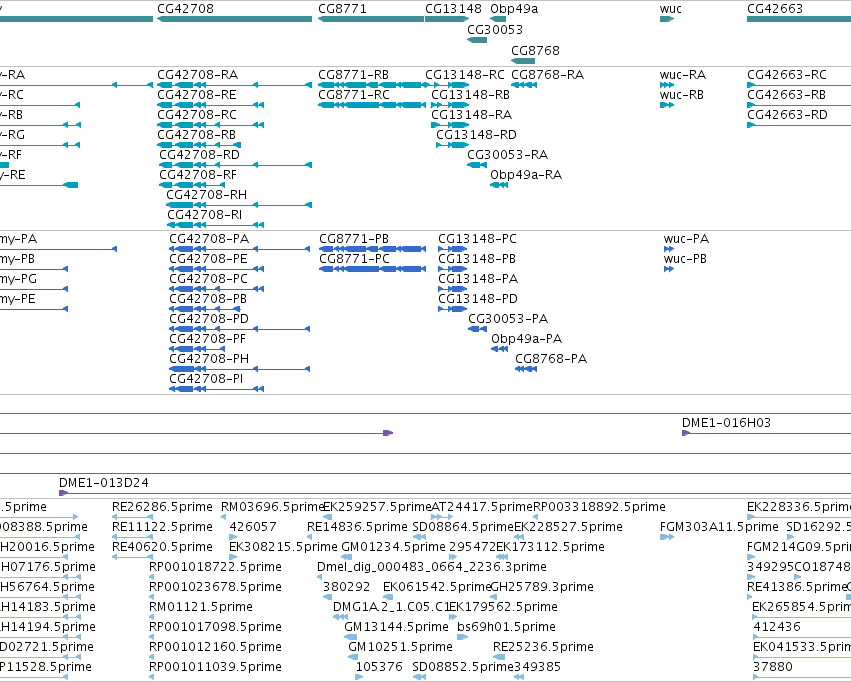The height and width of the screenshot is (682, 851).
Task: Select protein CG42708-PI
Action: point(206,379)
